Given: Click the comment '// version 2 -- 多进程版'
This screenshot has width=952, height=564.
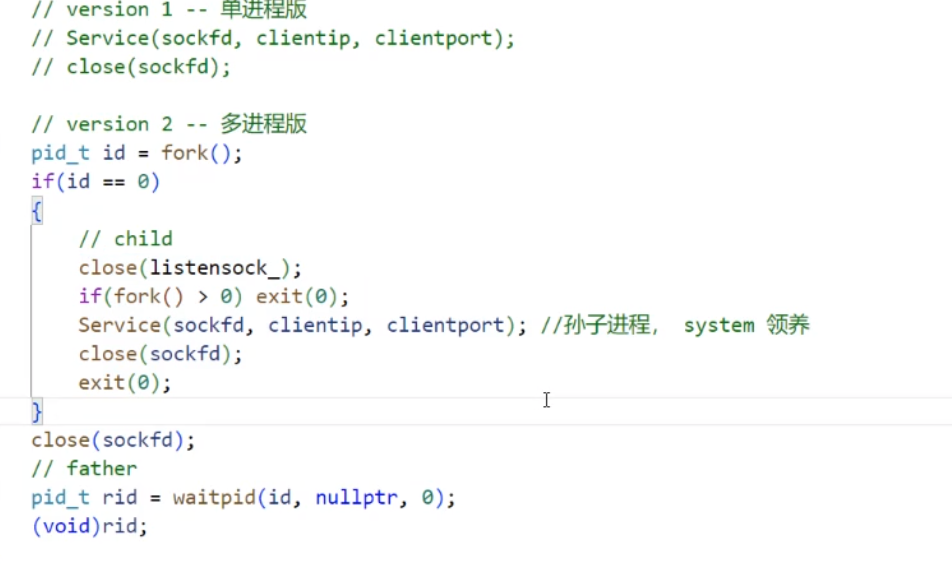Looking at the screenshot, I should point(169,124).
